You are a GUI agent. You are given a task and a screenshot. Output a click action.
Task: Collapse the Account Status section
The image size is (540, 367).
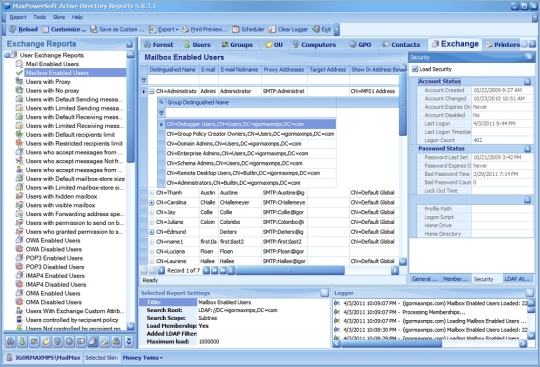tap(527, 82)
